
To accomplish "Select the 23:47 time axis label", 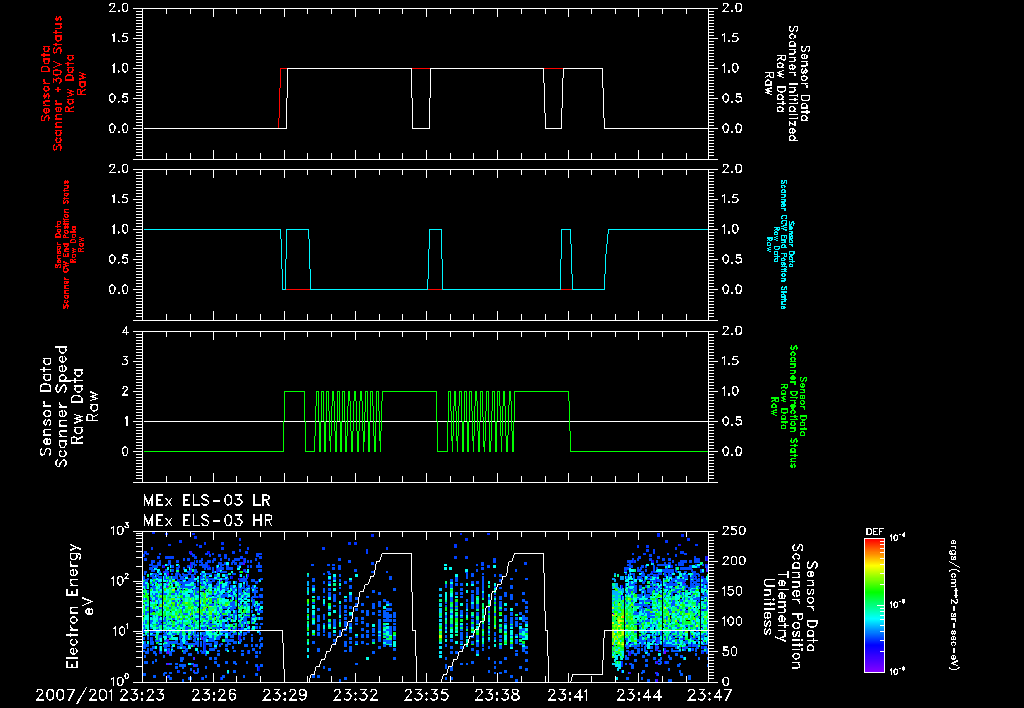I will pyautogui.click(x=711, y=695).
